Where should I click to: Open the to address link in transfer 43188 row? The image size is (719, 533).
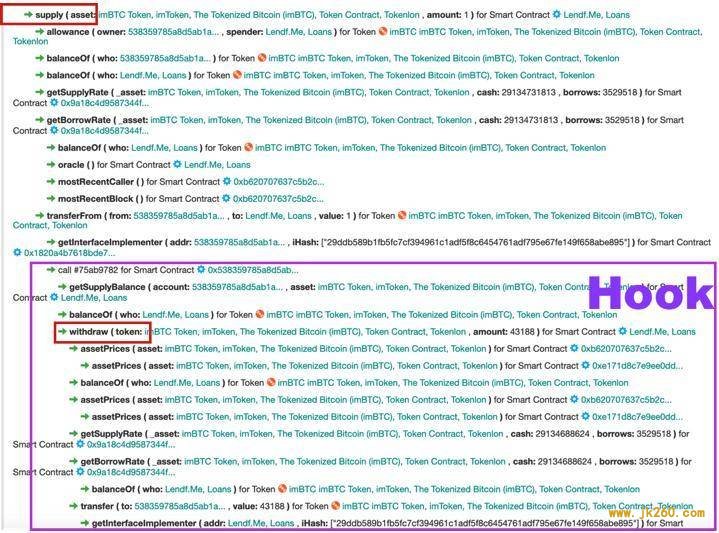point(180,506)
